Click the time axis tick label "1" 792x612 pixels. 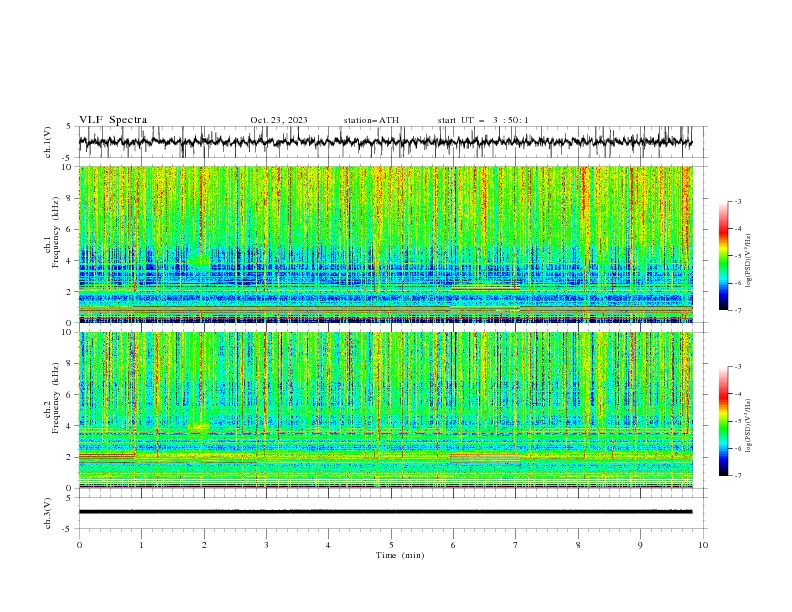(141, 545)
